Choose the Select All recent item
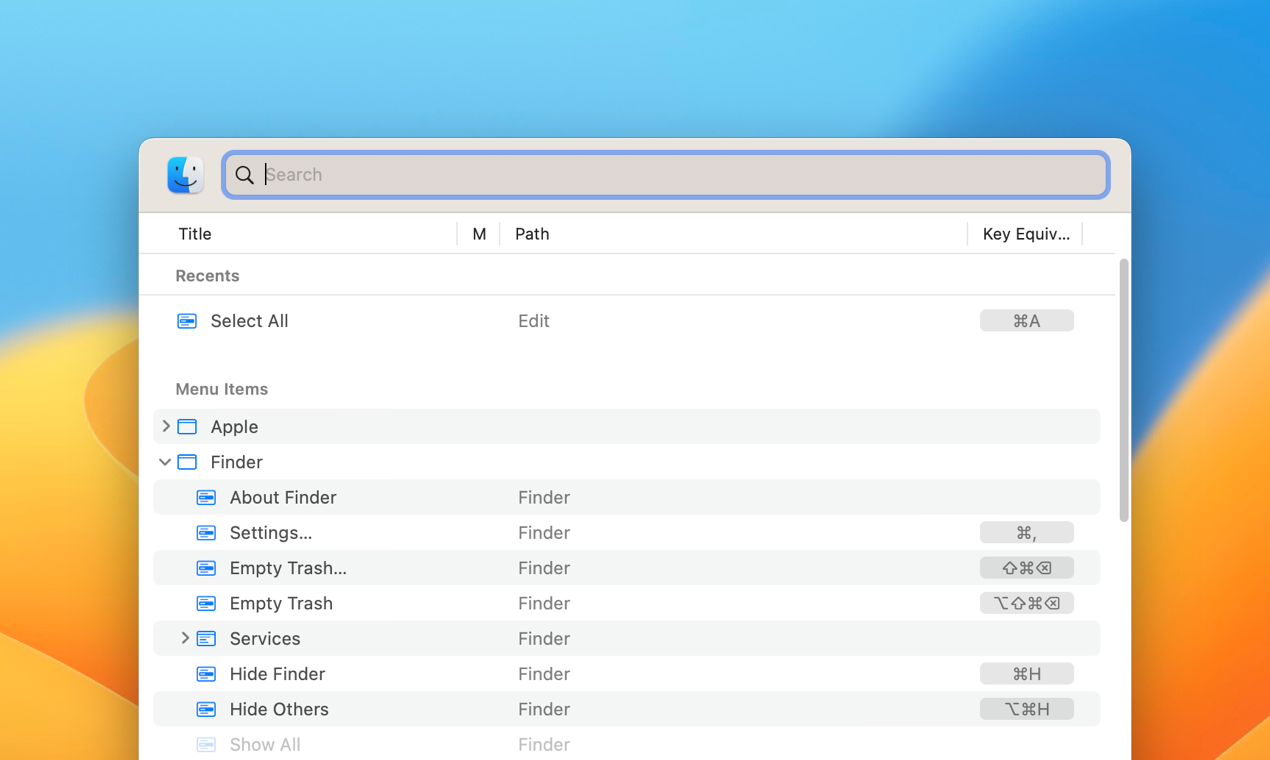 click(249, 321)
